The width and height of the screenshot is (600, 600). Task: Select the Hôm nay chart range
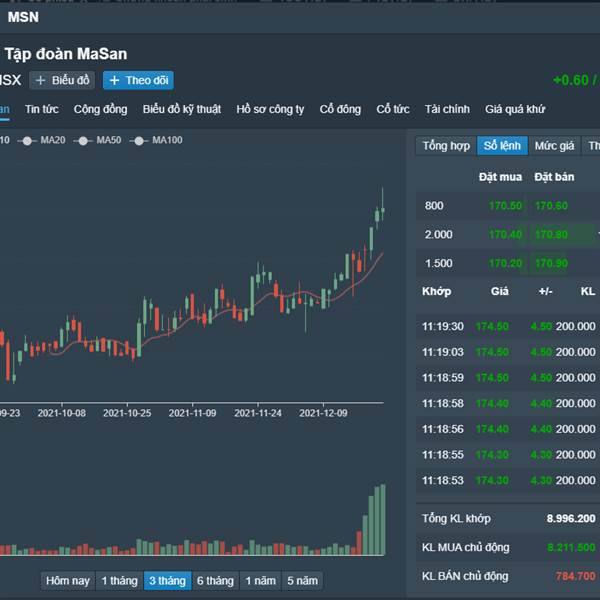(68, 580)
